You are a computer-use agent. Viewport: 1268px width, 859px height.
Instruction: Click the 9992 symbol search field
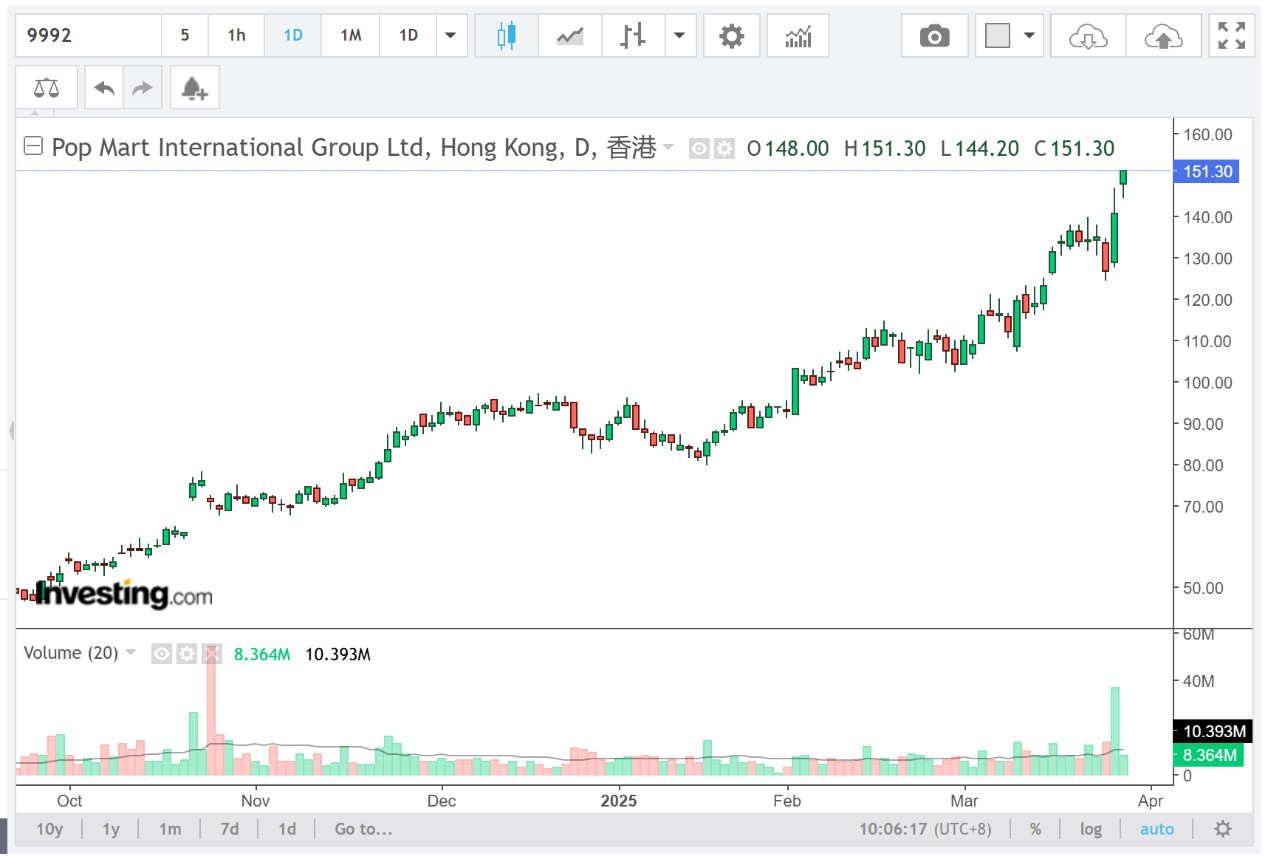coord(89,36)
